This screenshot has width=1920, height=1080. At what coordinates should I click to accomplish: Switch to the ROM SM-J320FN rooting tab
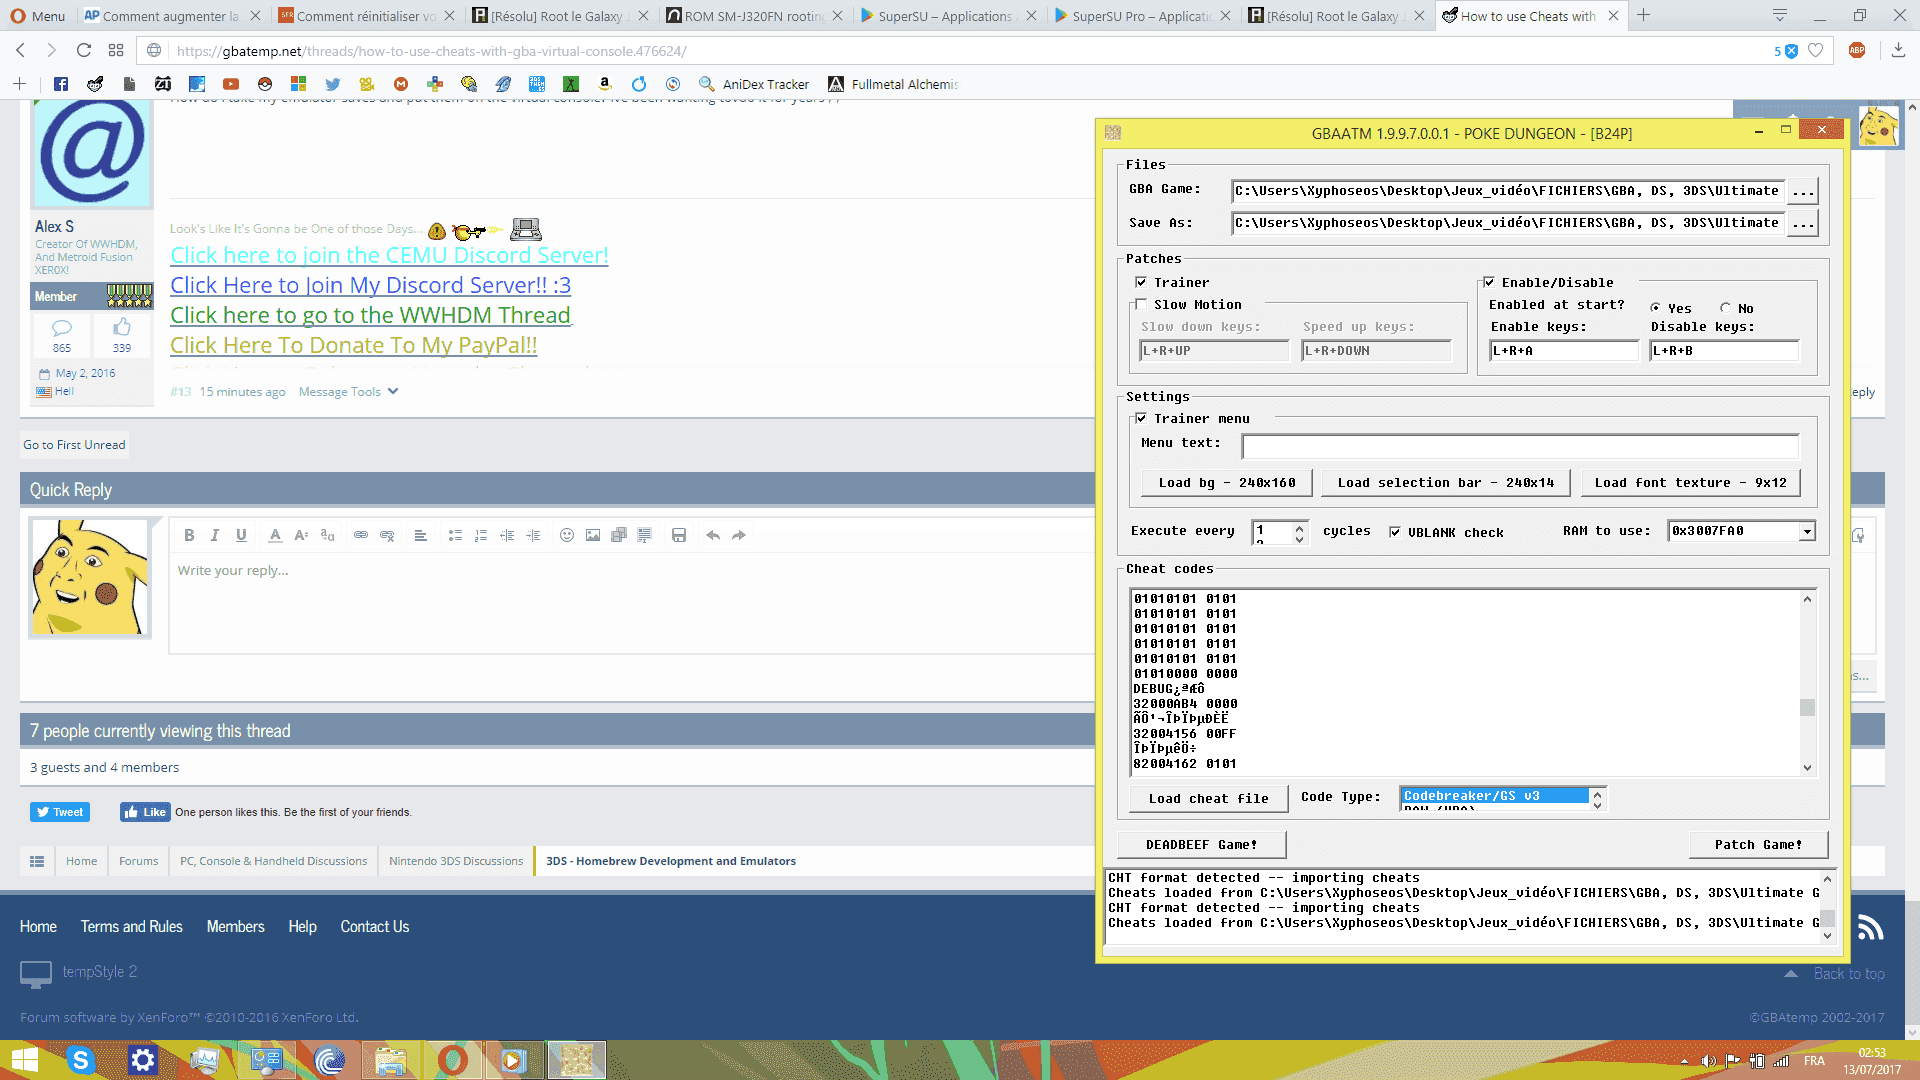[x=756, y=16]
